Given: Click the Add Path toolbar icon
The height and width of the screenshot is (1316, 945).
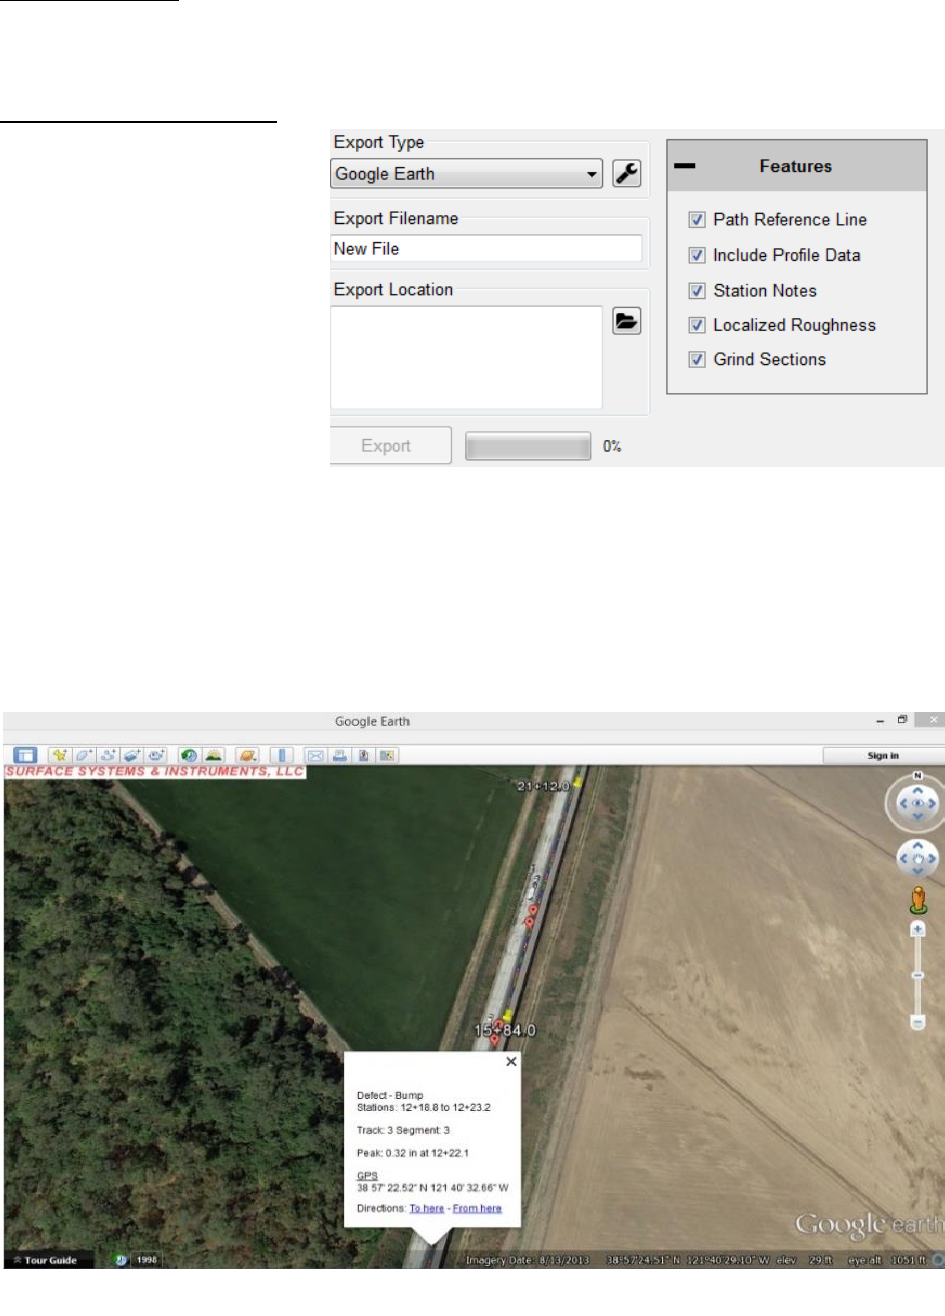Looking at the screenshot, I should click(106, 755).
